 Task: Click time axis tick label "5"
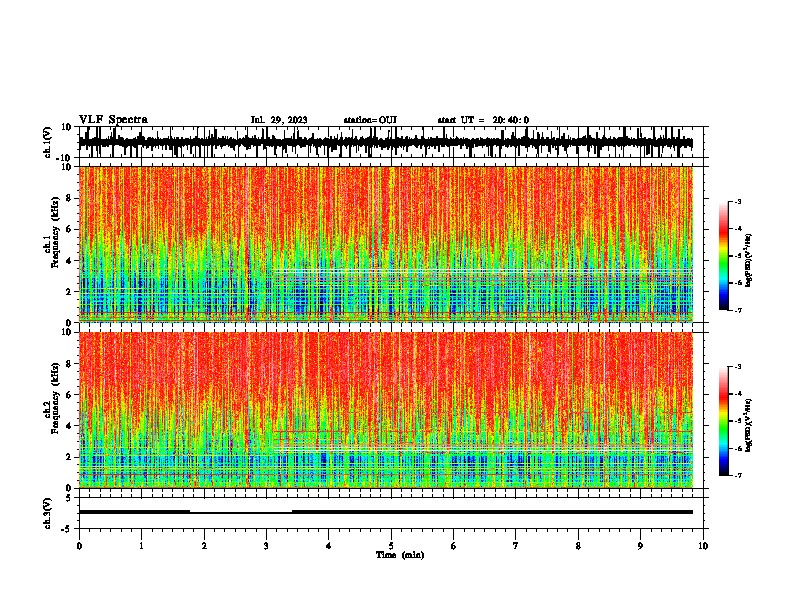(391, 546)
